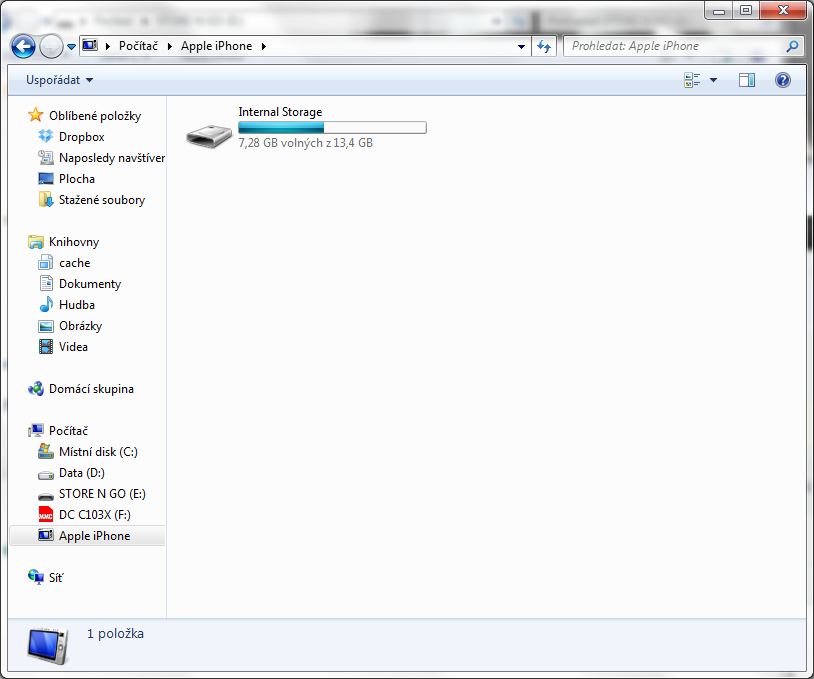The width and height of the screenshot is (814, 679).
Task: Open Domácí skupina in navigation pane
Action: (x=91, y=389)
